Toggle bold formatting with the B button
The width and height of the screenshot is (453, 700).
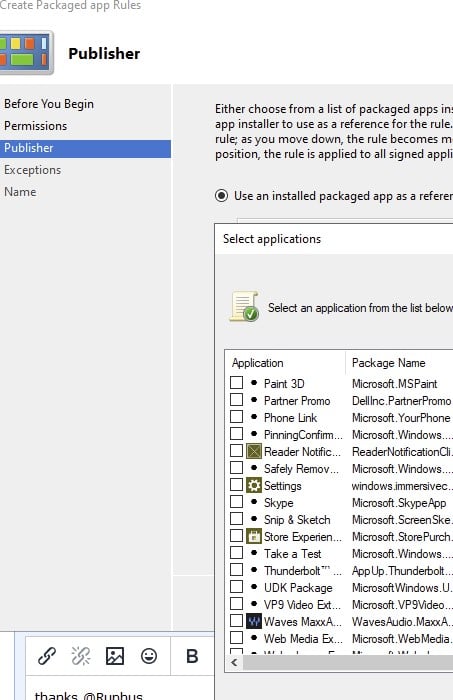click(192, 656)
